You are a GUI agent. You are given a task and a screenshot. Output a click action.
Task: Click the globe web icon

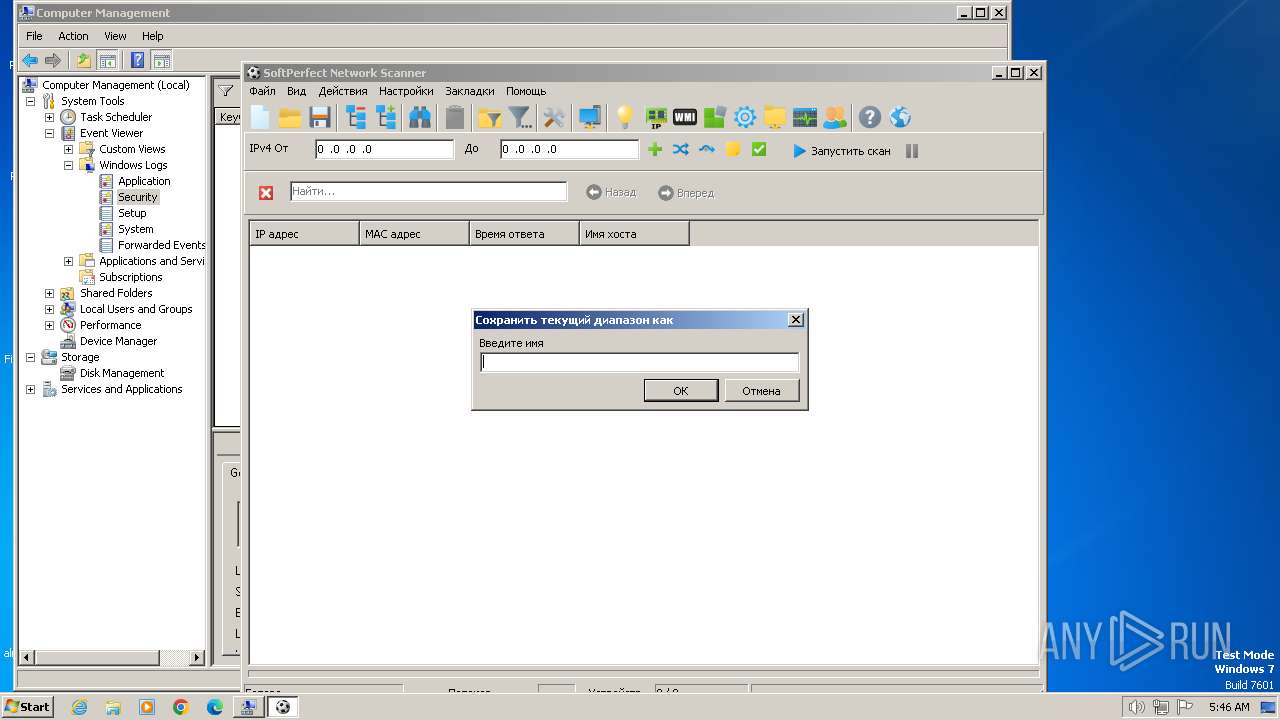coord(900,117)
